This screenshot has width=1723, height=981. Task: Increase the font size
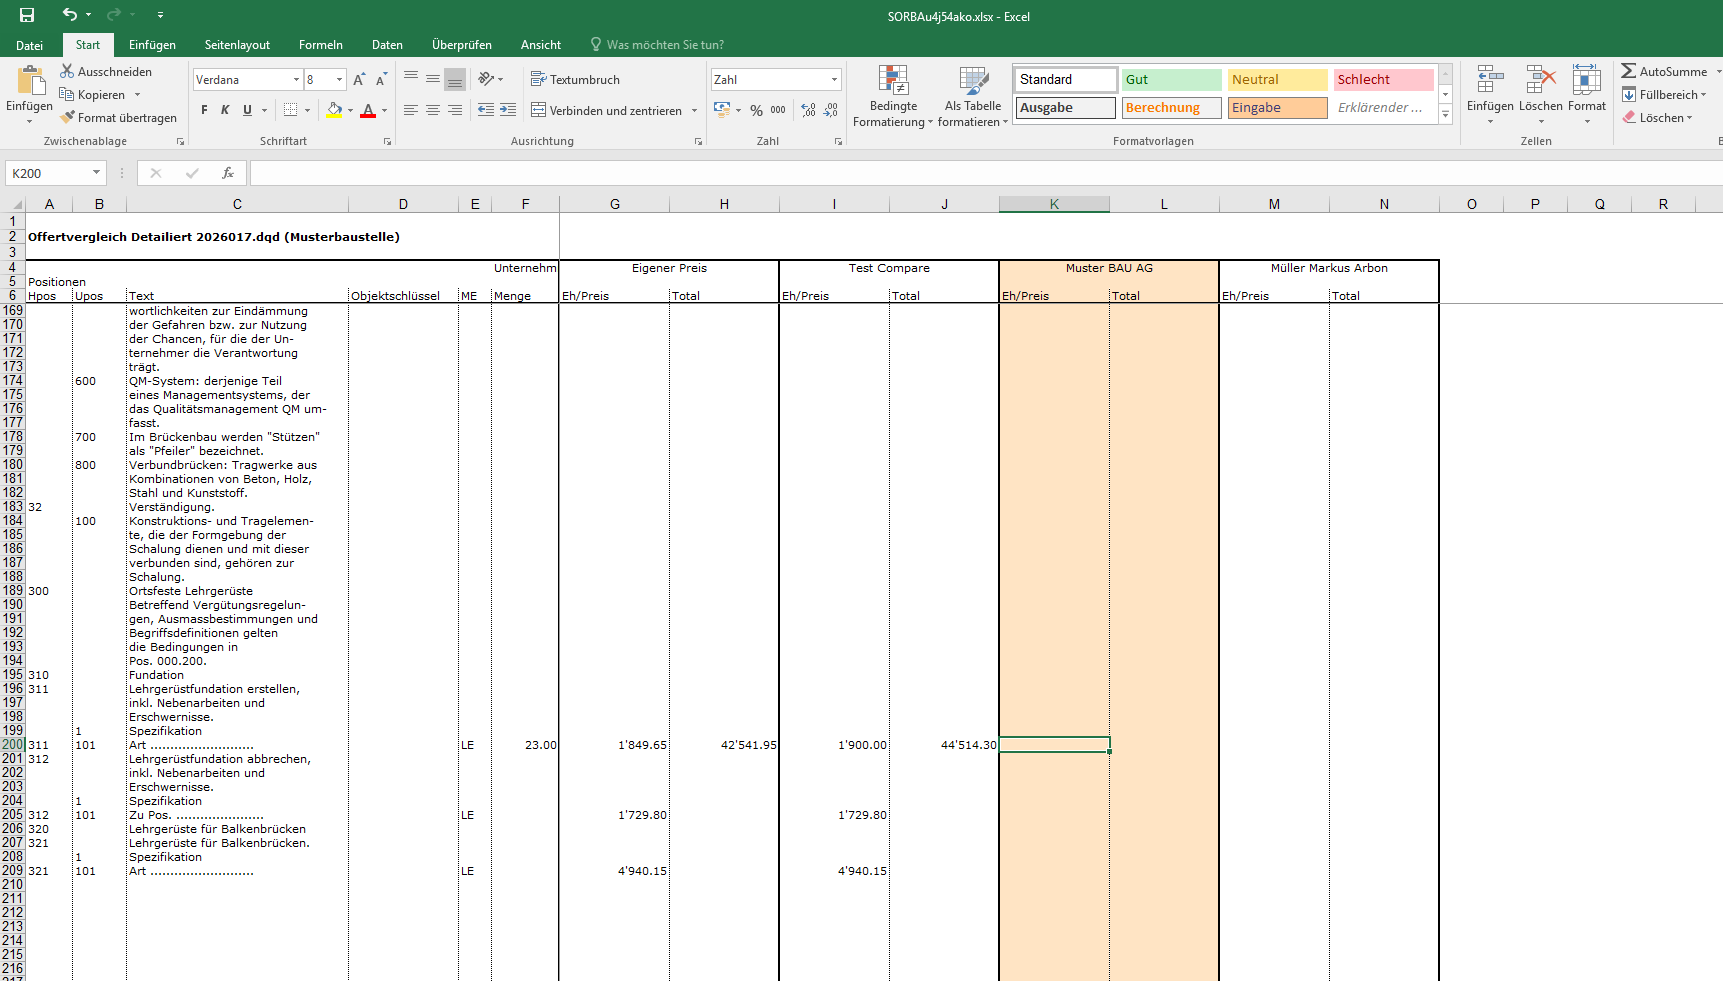click(359, 80)
